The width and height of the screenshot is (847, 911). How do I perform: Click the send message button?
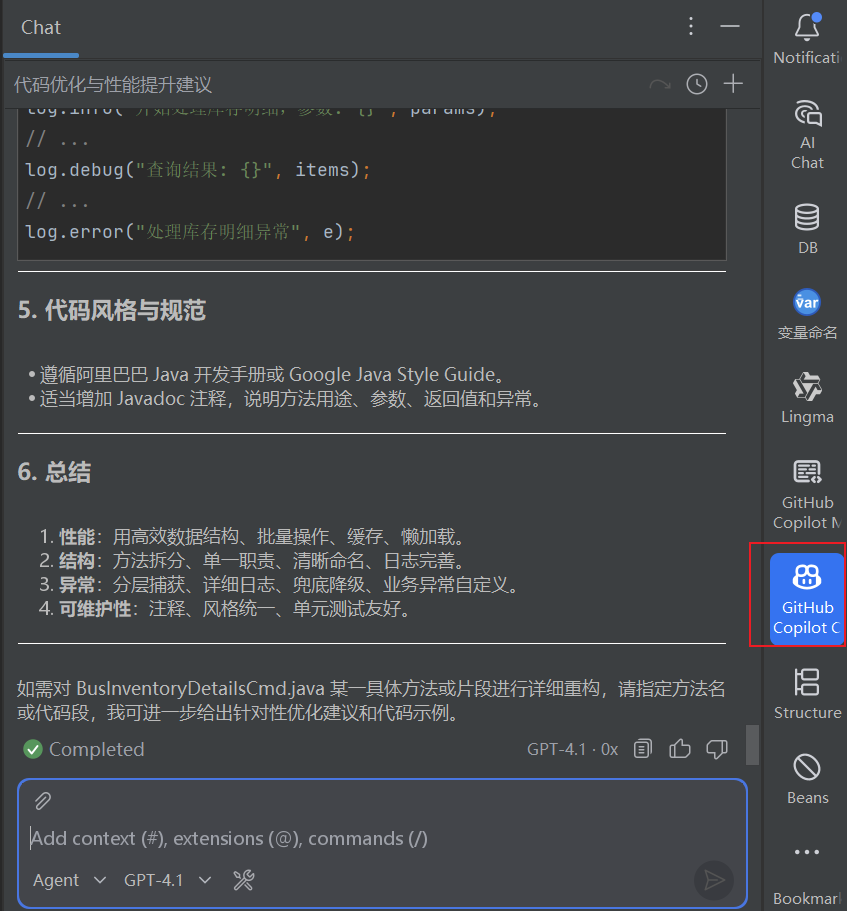click(714, 880)
